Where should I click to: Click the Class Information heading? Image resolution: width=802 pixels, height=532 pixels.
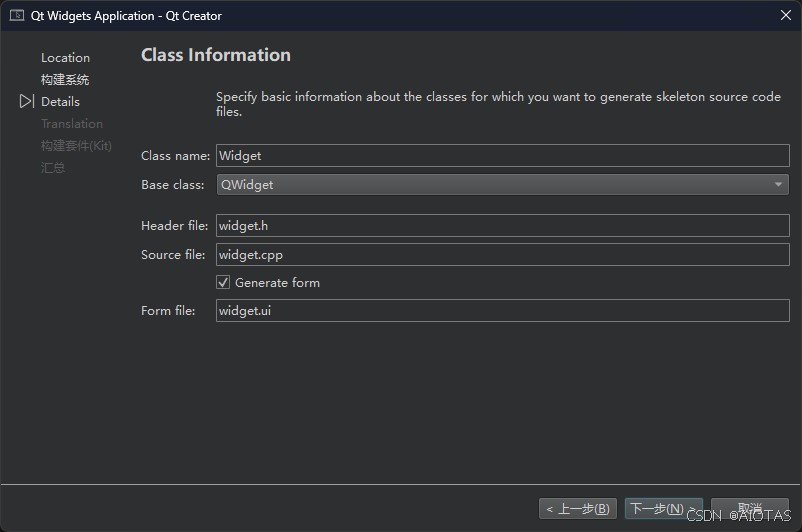[x=216, y=55]
